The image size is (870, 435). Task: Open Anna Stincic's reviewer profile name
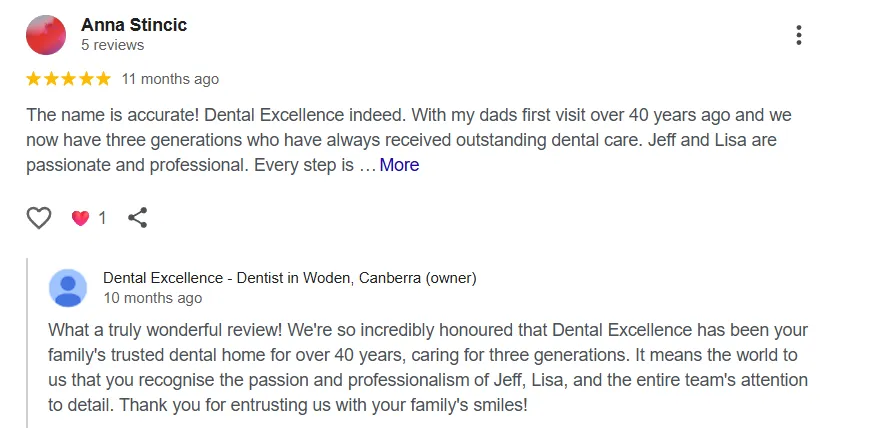(x=134, y=25)
